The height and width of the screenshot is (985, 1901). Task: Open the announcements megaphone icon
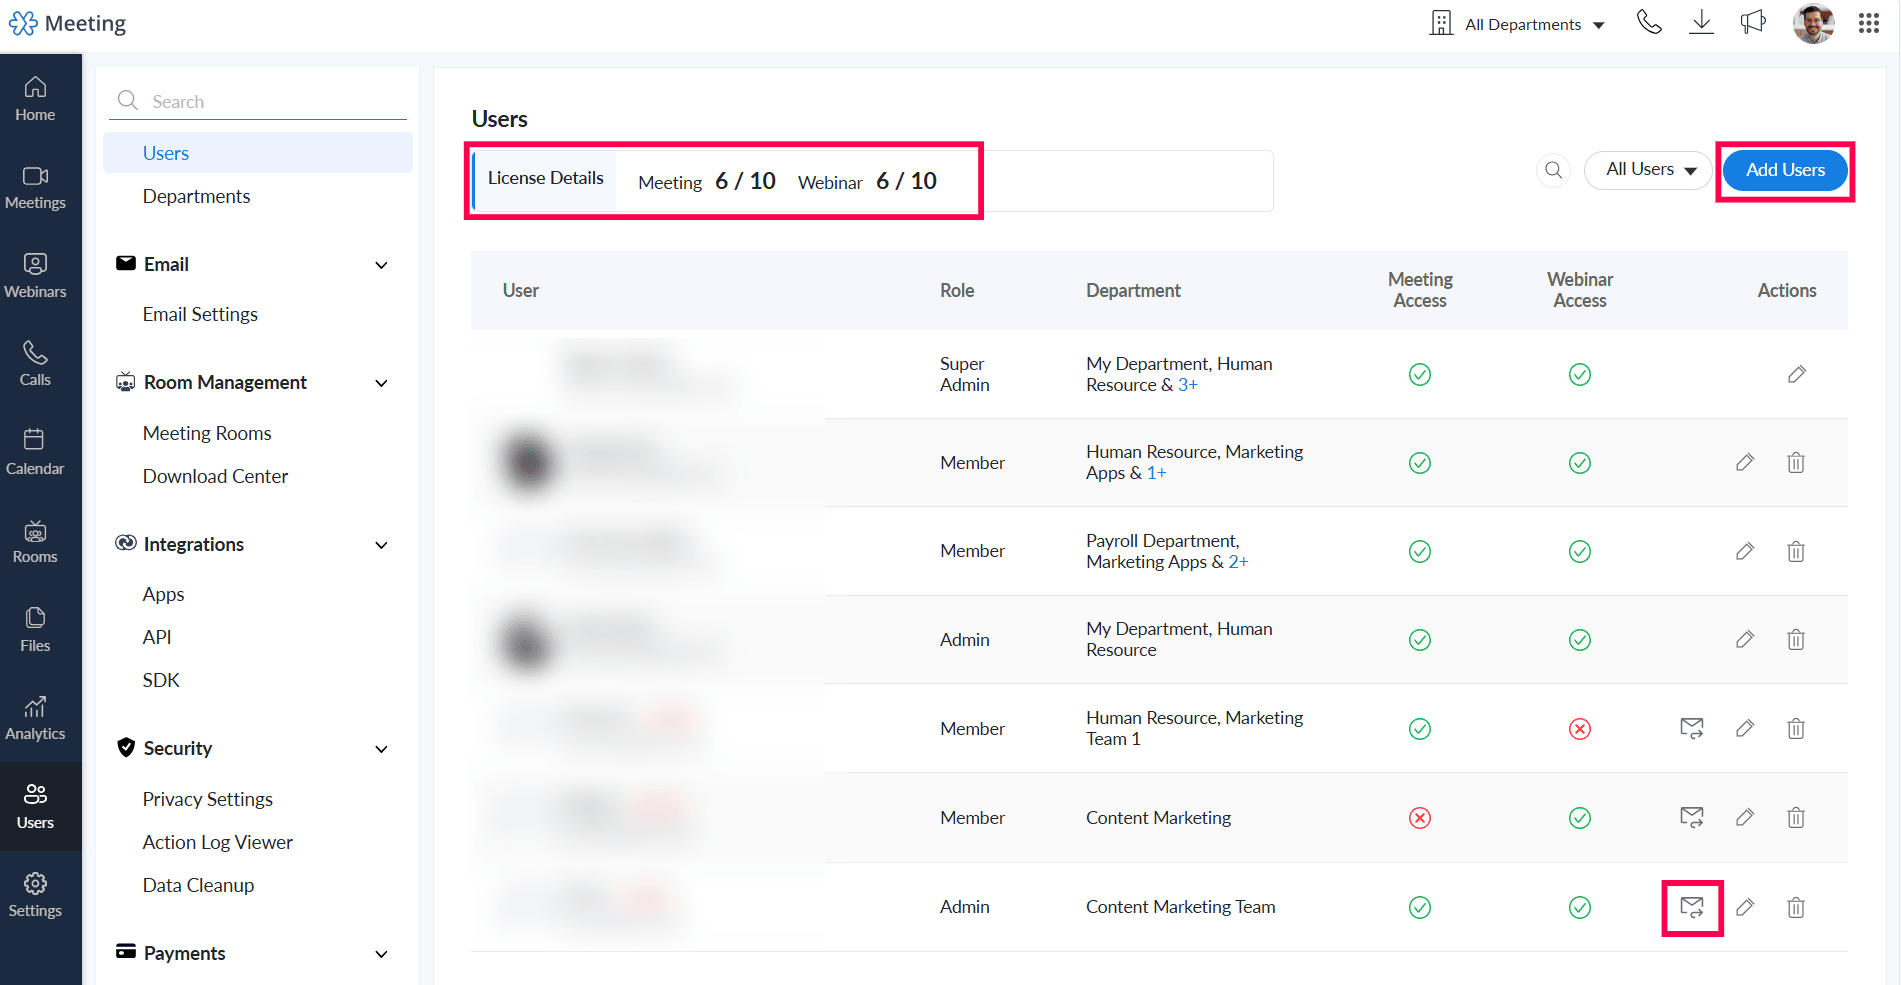pyautogui.click(x=1753, y=23)
